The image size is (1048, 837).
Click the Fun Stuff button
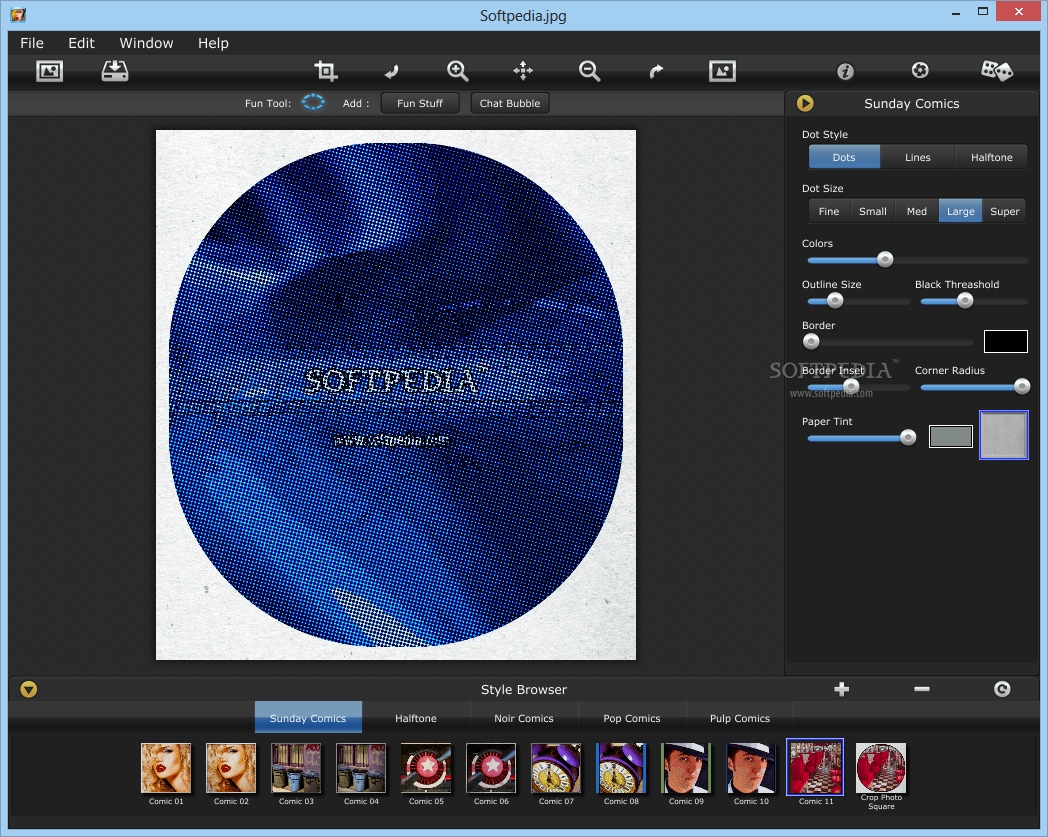pyautogui.click(x=420, y=103)
